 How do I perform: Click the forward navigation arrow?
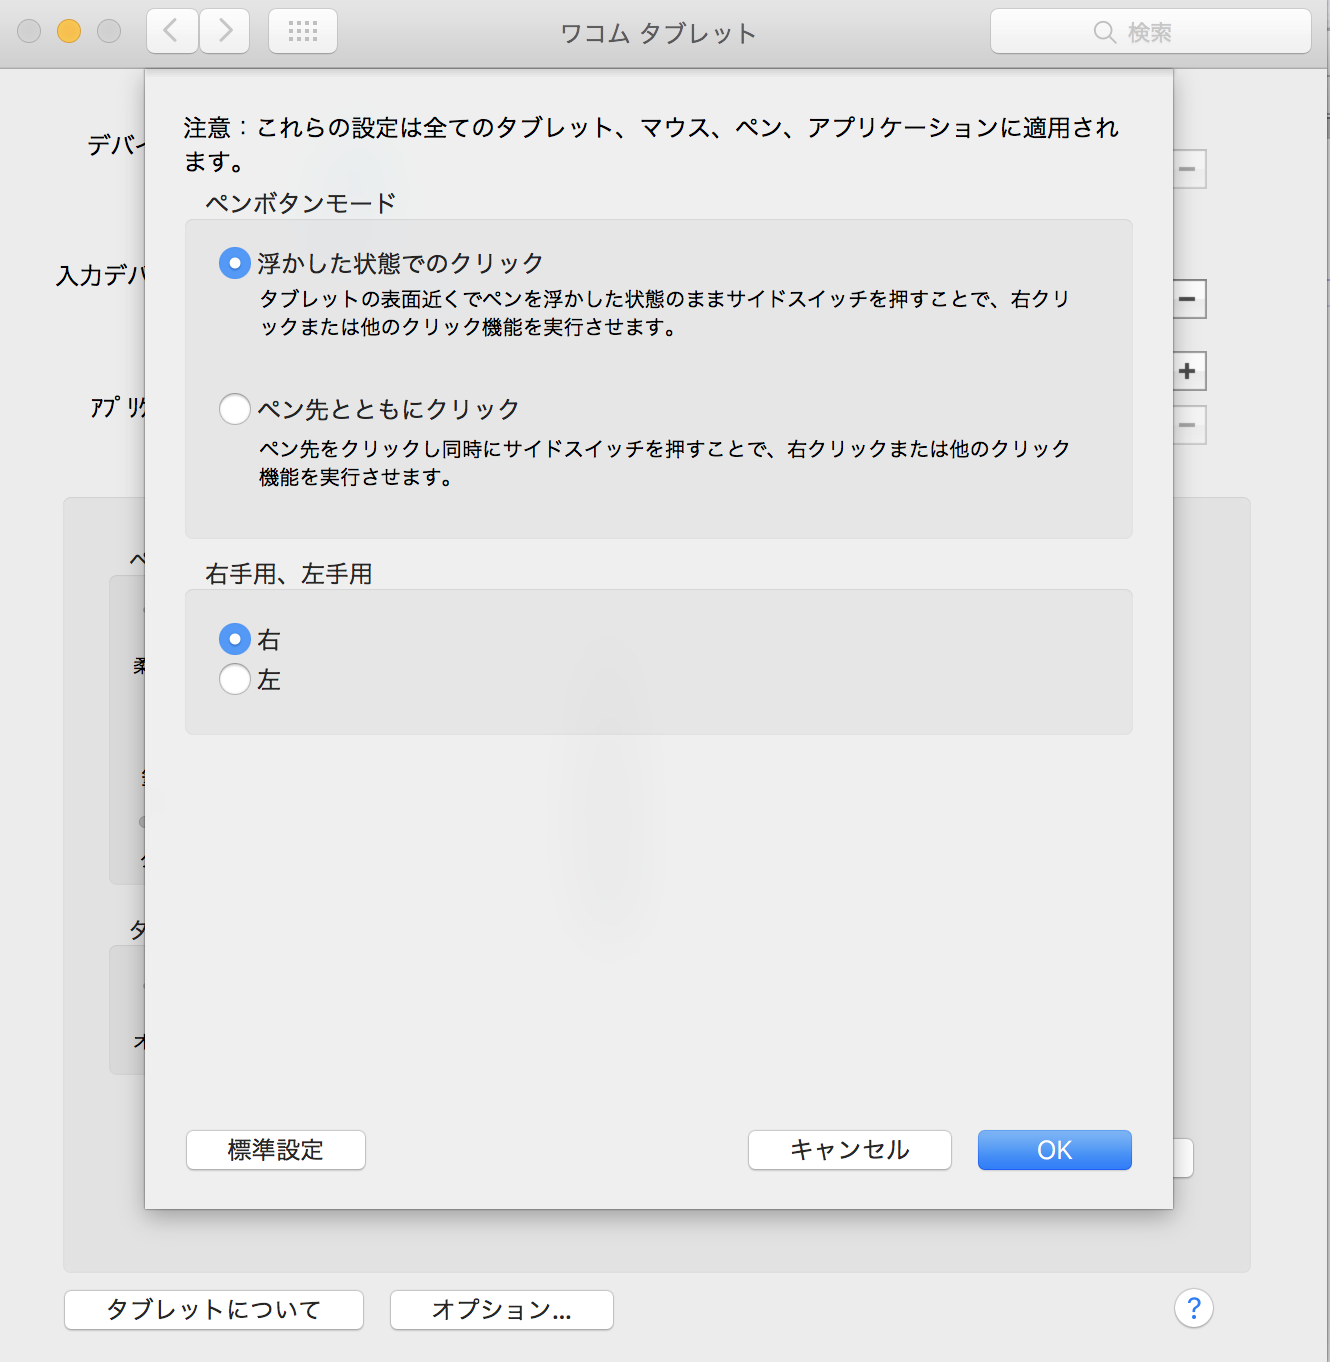225,31
